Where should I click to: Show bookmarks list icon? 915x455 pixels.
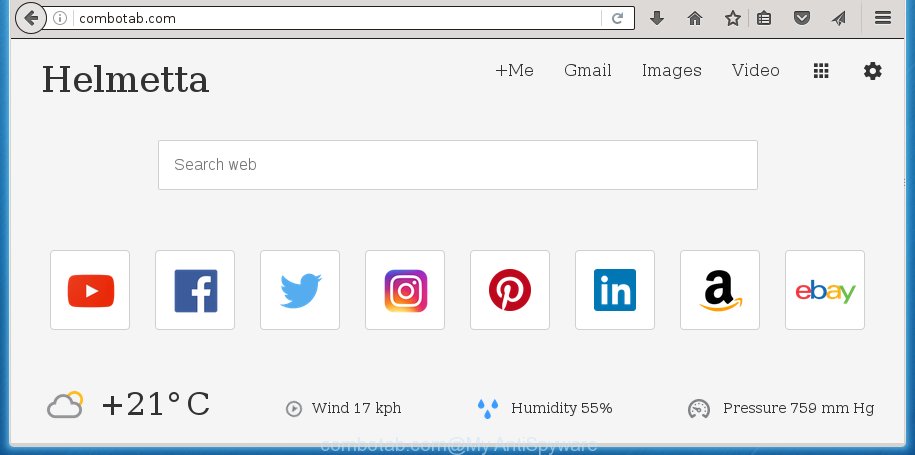coord(764,18)
